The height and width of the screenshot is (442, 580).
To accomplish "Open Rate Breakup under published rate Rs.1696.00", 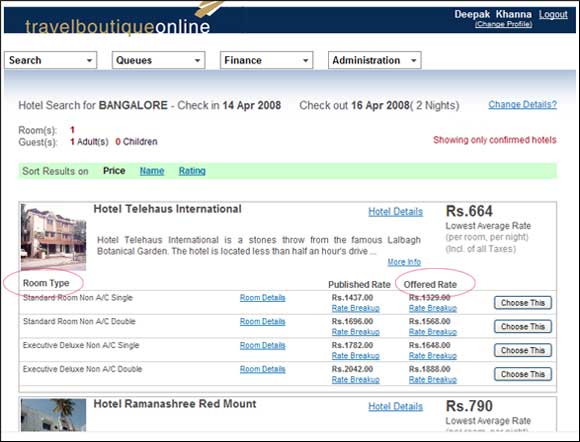I will pos(355,332).
